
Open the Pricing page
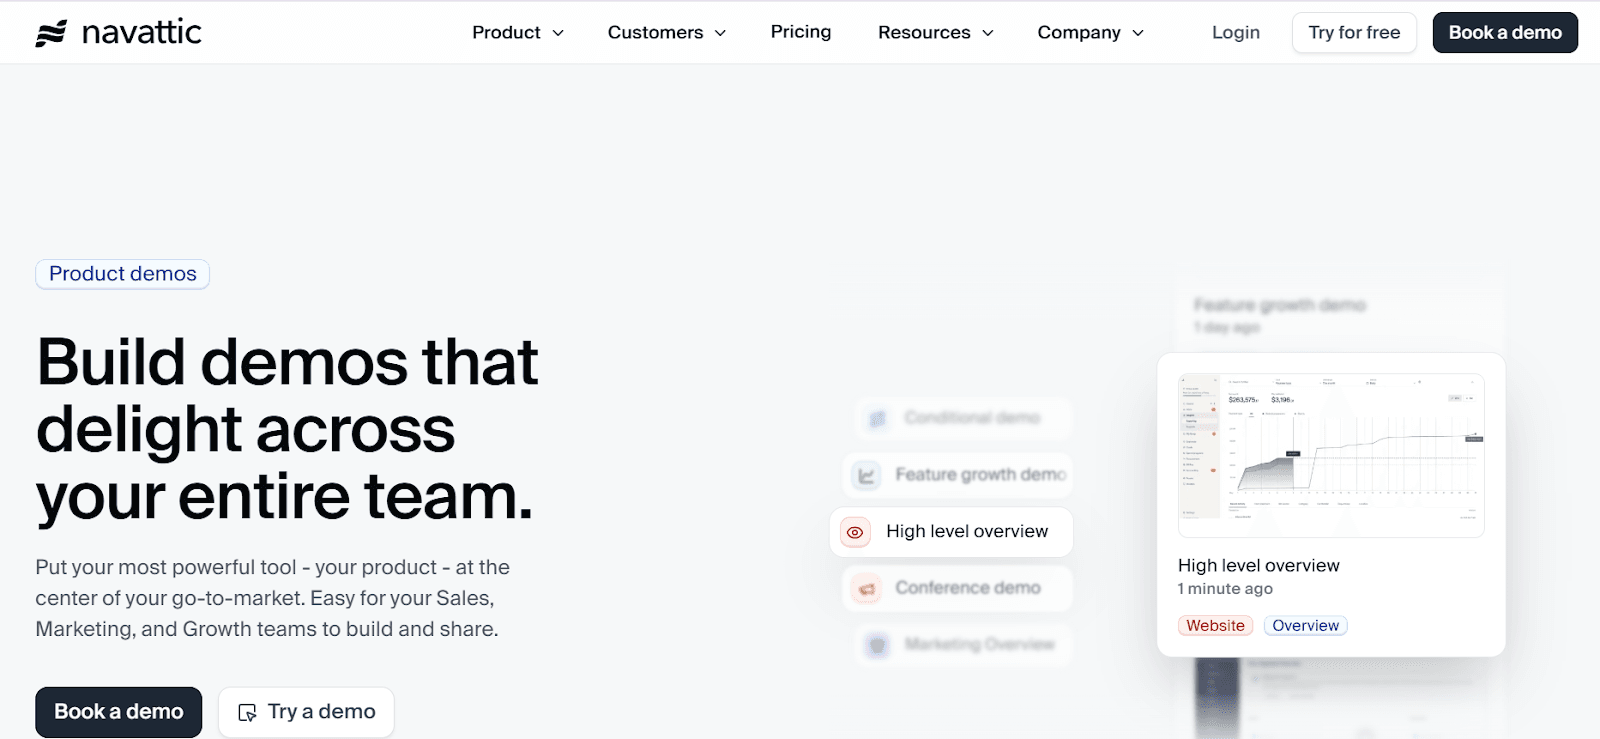801,32
